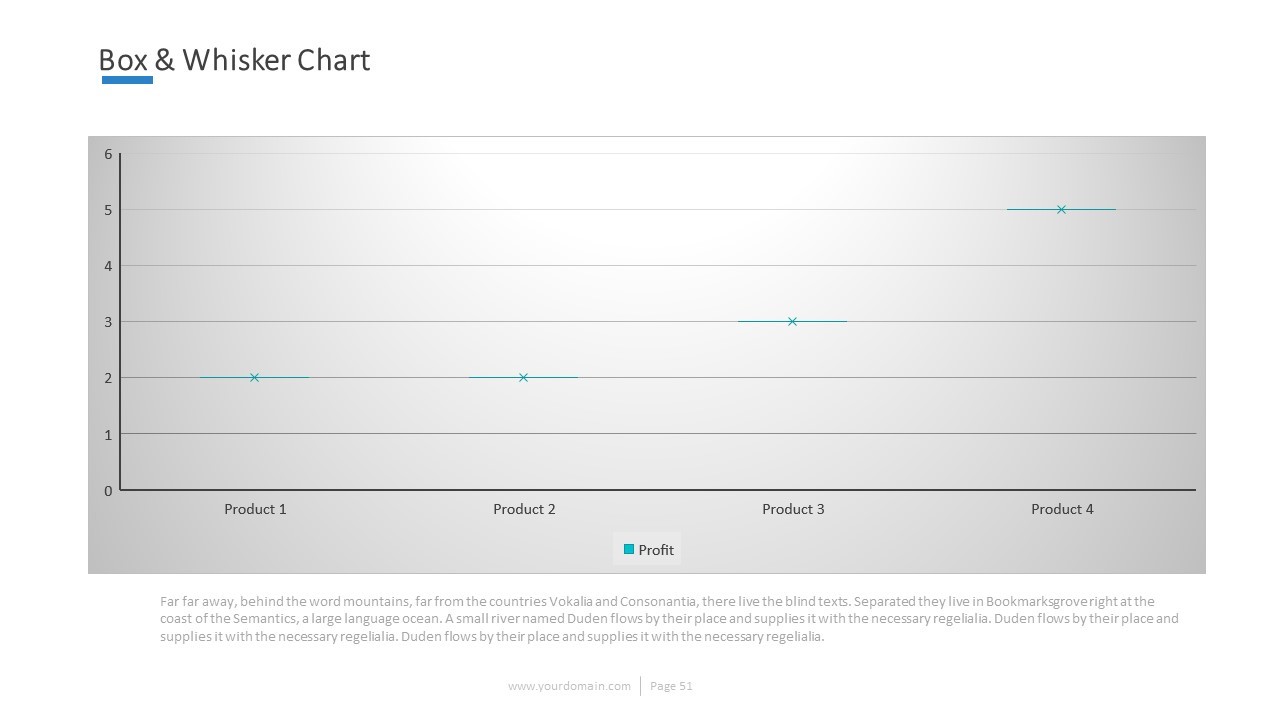Open the www.yourdomain.com footer link
This screenshot has width=1280, height=720.
569,686
